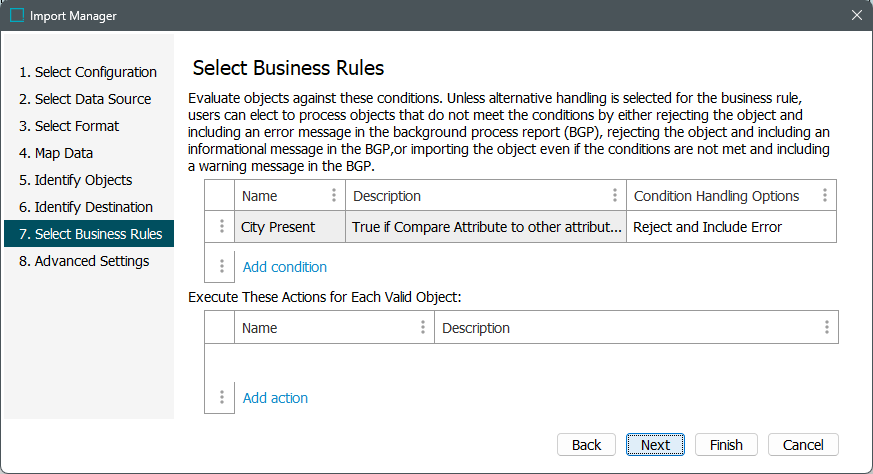Open the Name column options menu in conditions table
The height and width of the screenshot is (474, 873).
[x=333, y=196]
